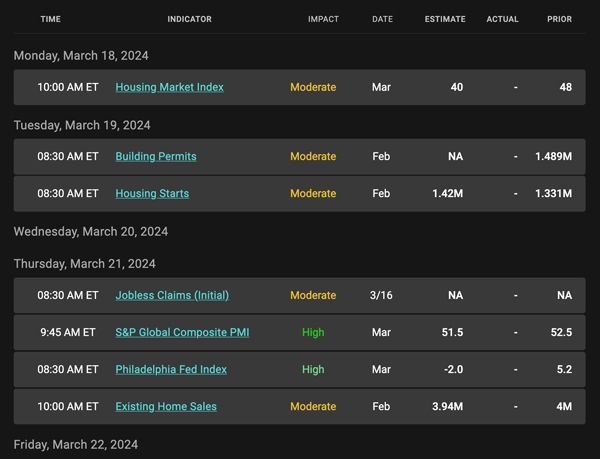This screenshot has width=600, height=459.
Task: Click the 1.489M prior value for Building Permits
Action: [x=554, y=156]
